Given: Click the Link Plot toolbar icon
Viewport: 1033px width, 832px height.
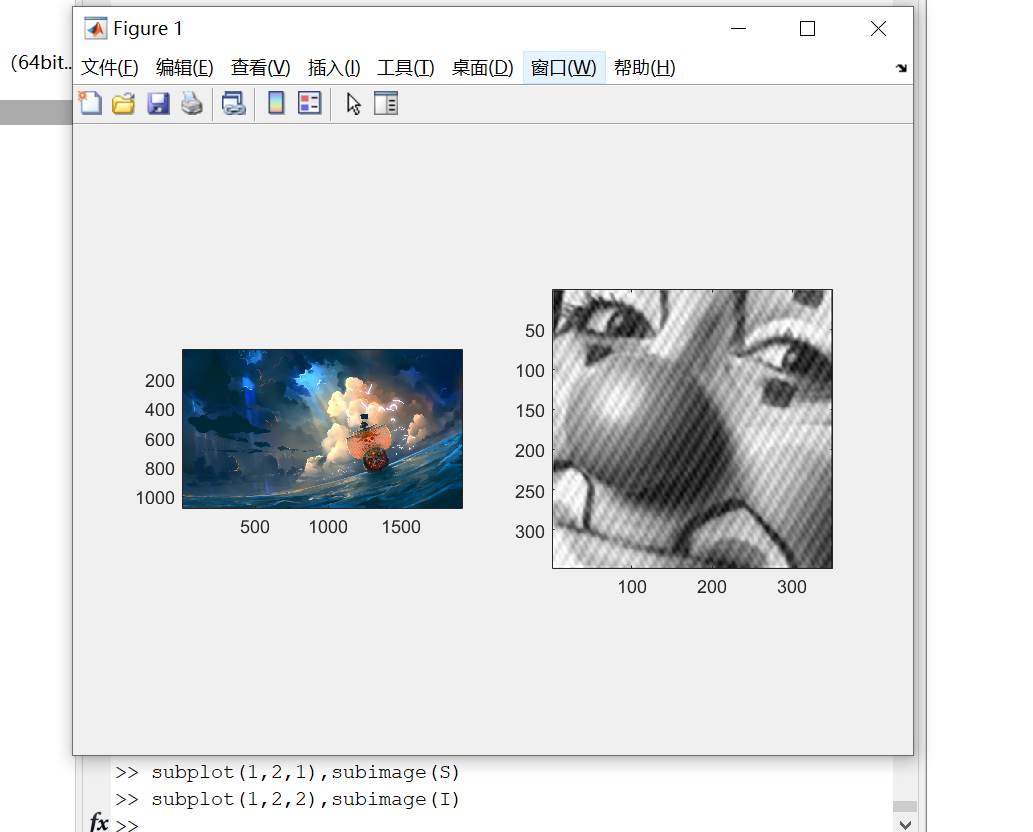Looking at the screenshot, I should click(233, 103).
